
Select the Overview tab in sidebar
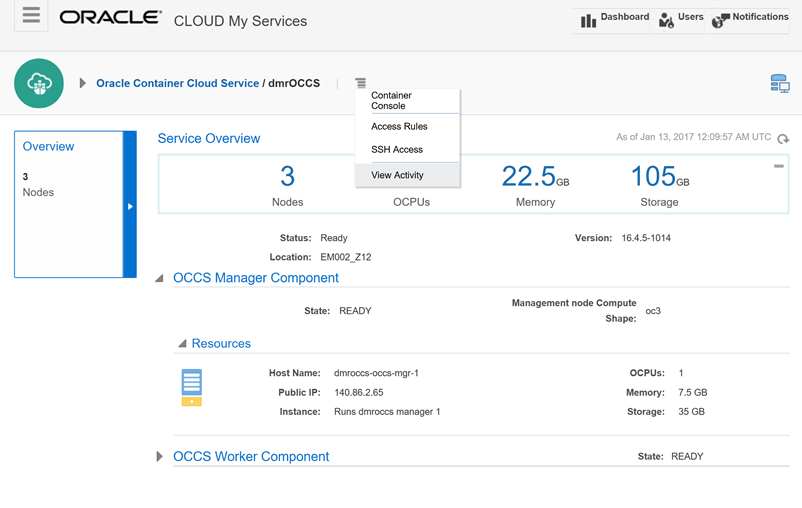48,147
